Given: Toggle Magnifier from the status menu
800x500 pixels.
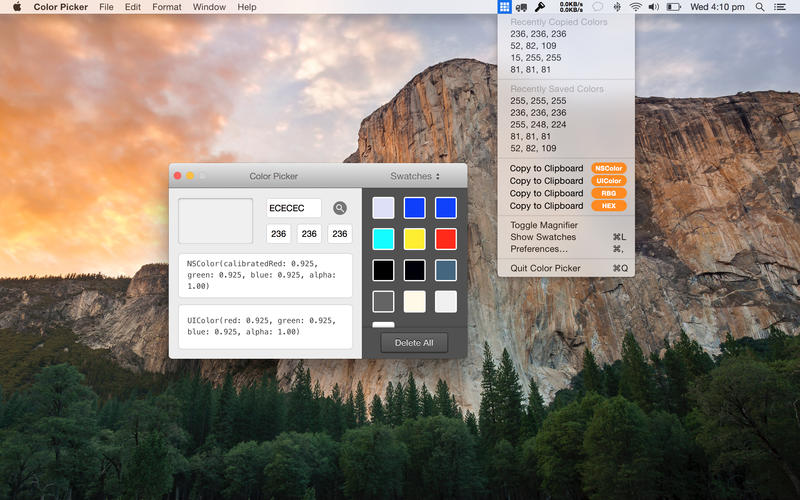Looking at the screenshot, I should pyautogui.click(x=544, y=225).
